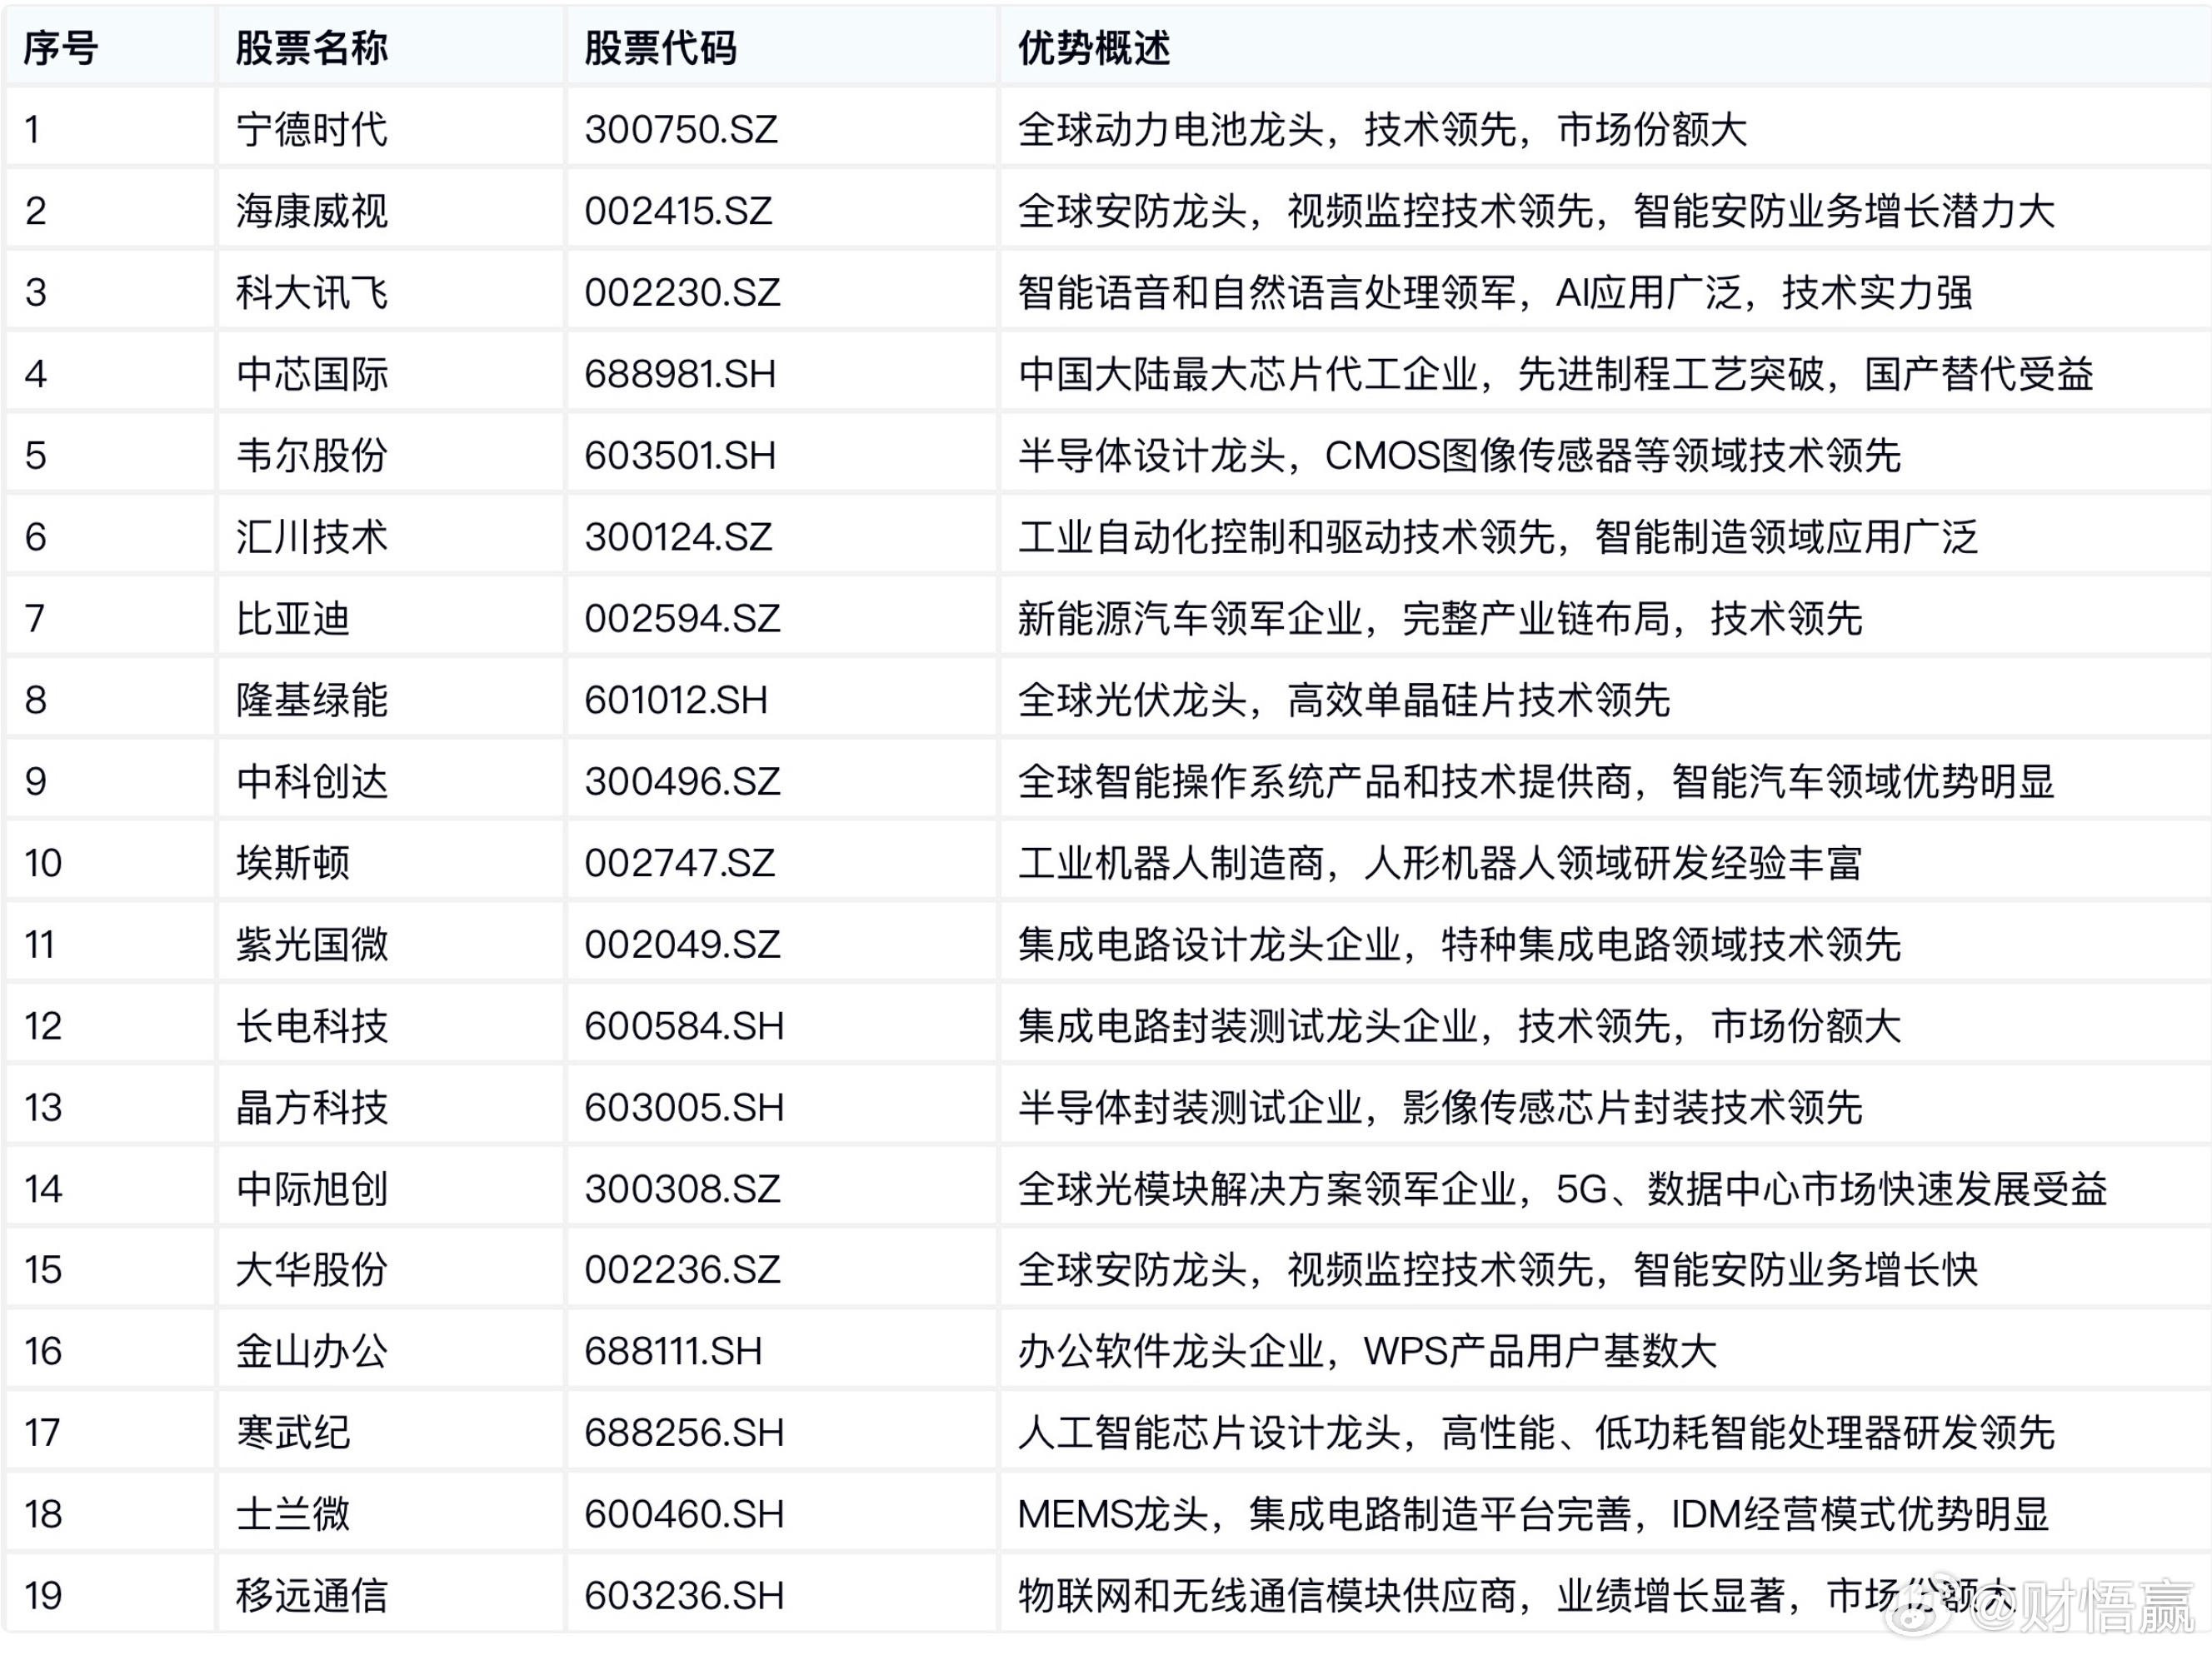2212x1660 pixels.
Task: Select stock code 603005.SH
Action: (684, 1107)
